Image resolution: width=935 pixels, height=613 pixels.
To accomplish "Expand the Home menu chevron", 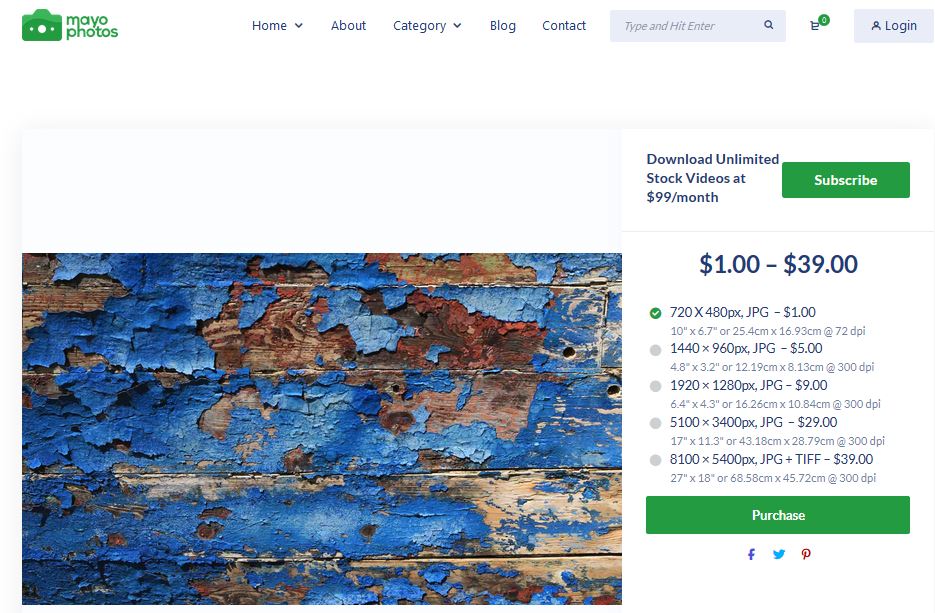I will pos(299,26).
